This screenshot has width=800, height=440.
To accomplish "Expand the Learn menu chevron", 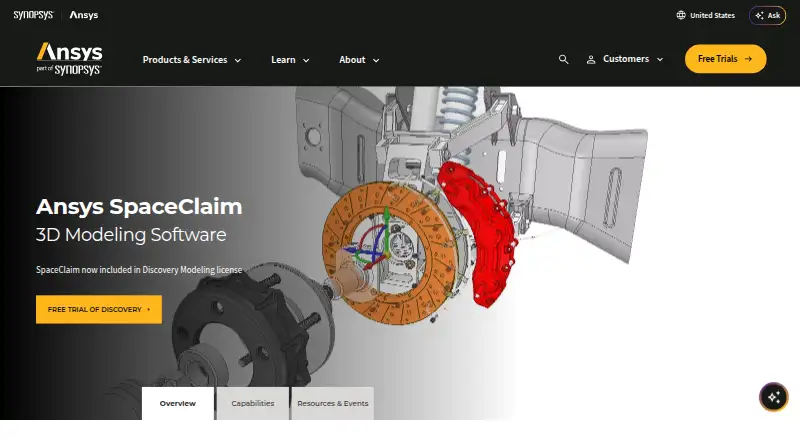I will coord(306,60).
